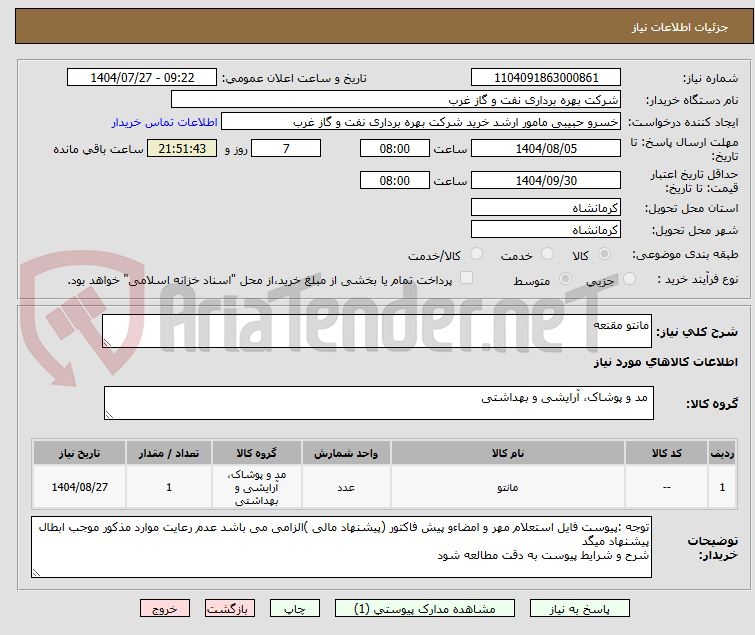755x635 pixels.
Task: Click the need date cell 1404/08/27
Action: point(79,487)
